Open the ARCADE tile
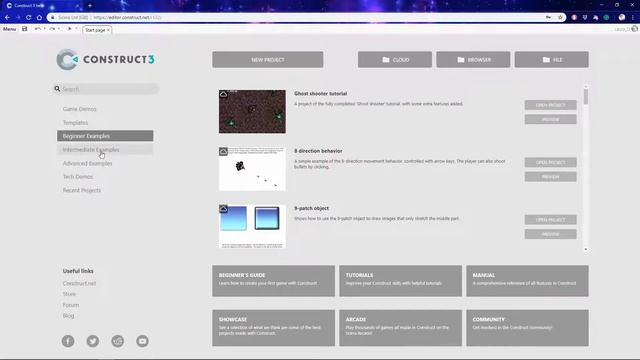640x360 pixels. pos(400,328)
